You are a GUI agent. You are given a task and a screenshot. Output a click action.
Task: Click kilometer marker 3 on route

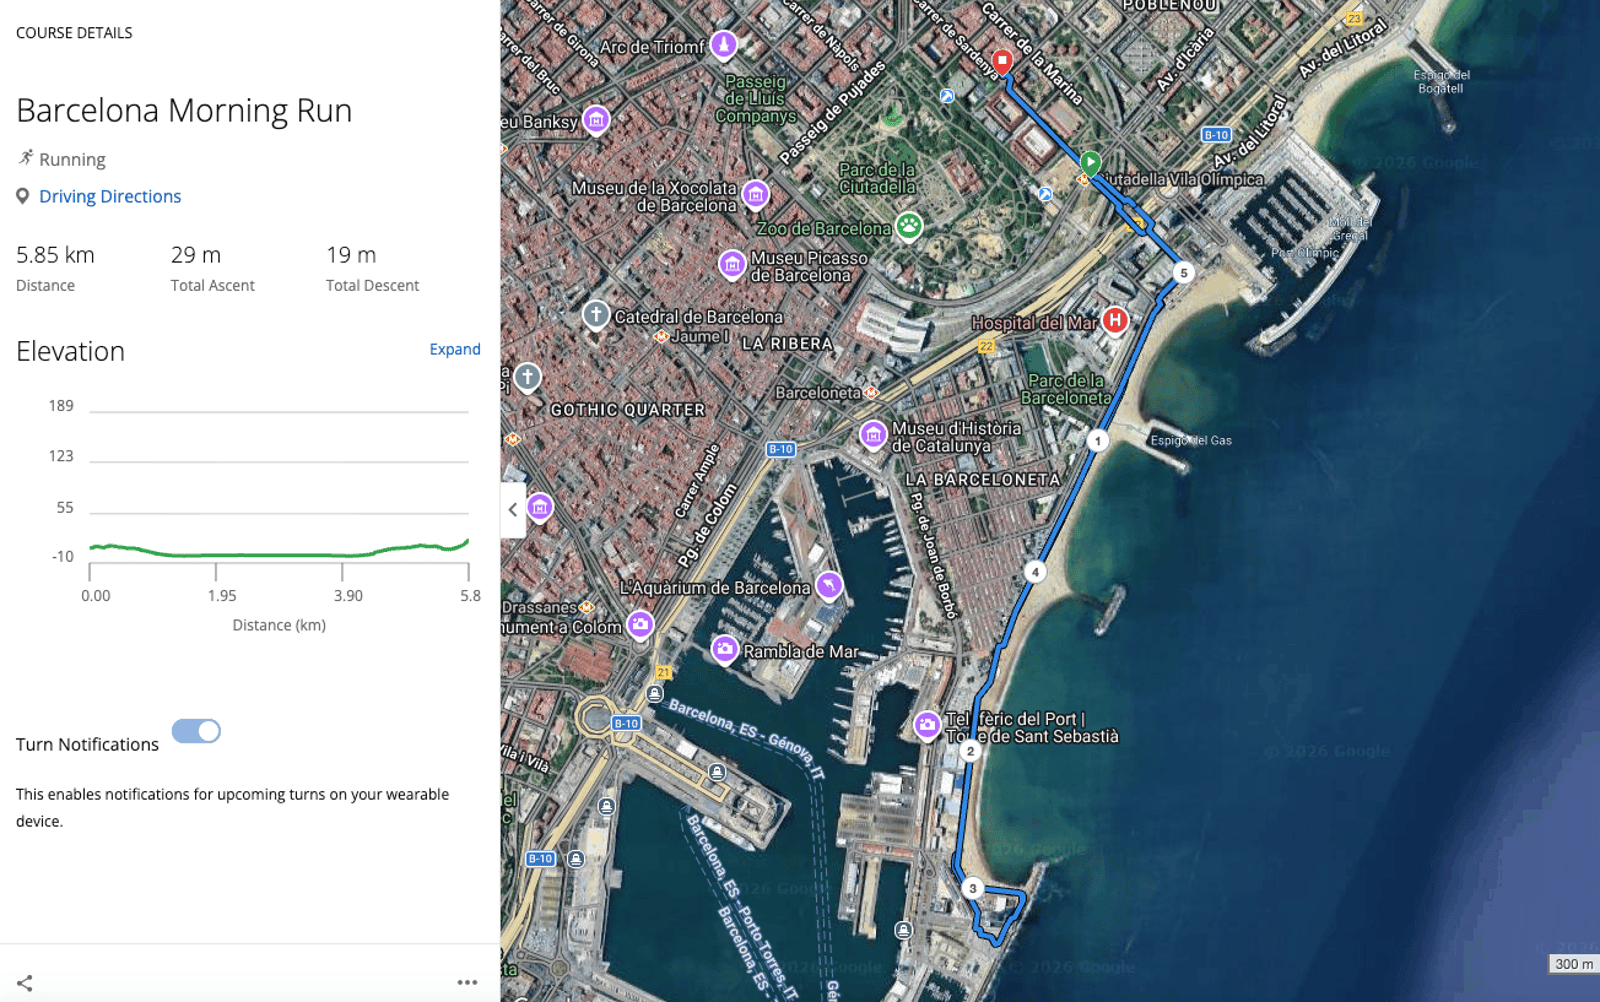[972, 888]
